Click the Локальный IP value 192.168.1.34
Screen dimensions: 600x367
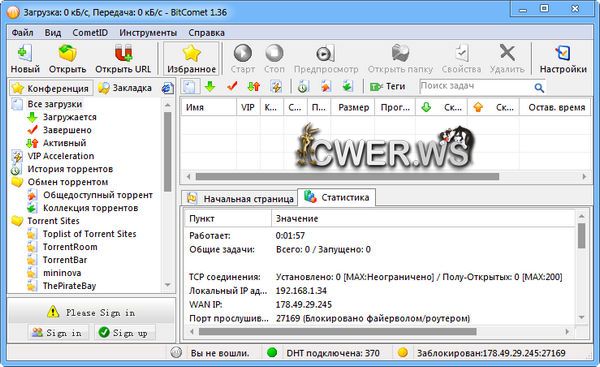(301, 291)
